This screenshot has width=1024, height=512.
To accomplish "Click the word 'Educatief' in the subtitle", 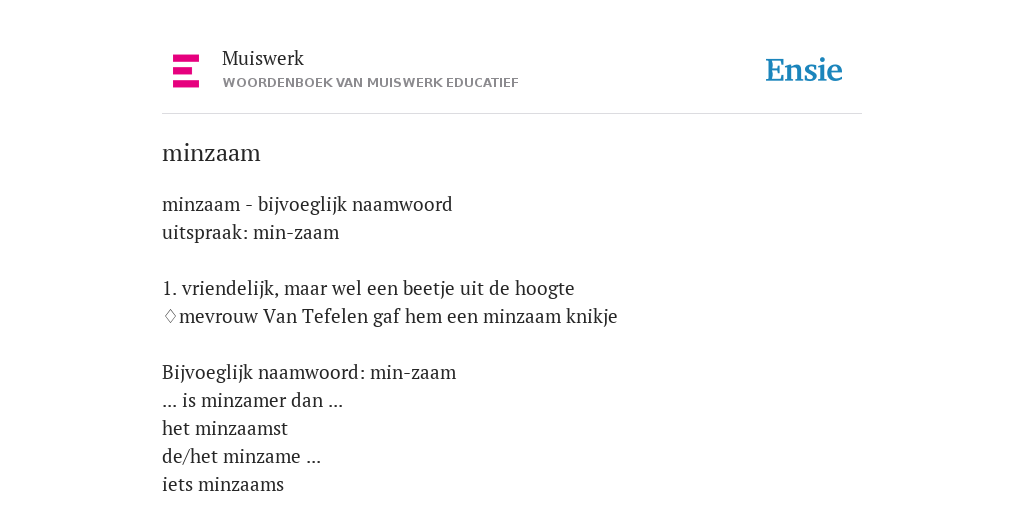I will point(482,83).
